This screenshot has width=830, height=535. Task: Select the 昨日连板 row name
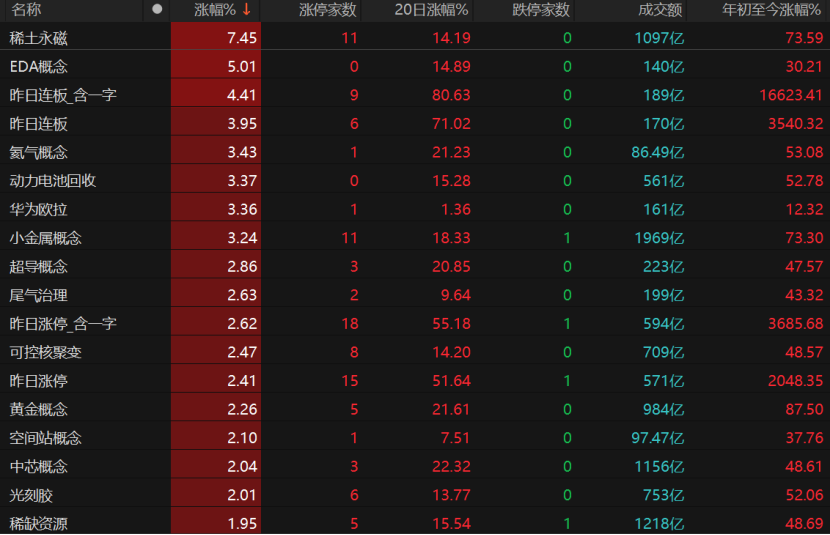tap(39, 124)
